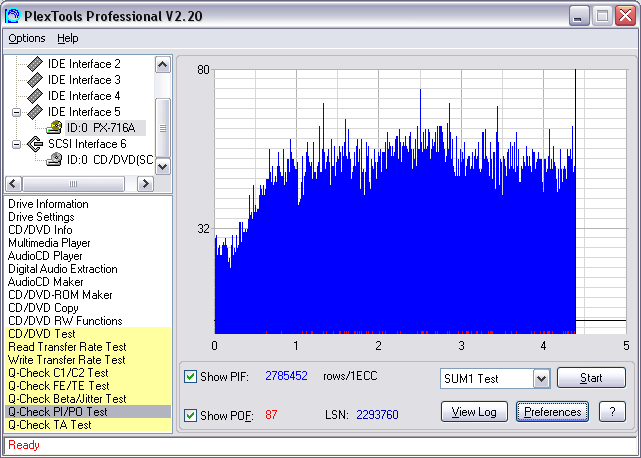Click the tree horizontal scrollbar thumb
The height and width of the screenshot is (458, 641).
[x=74, y=184]
